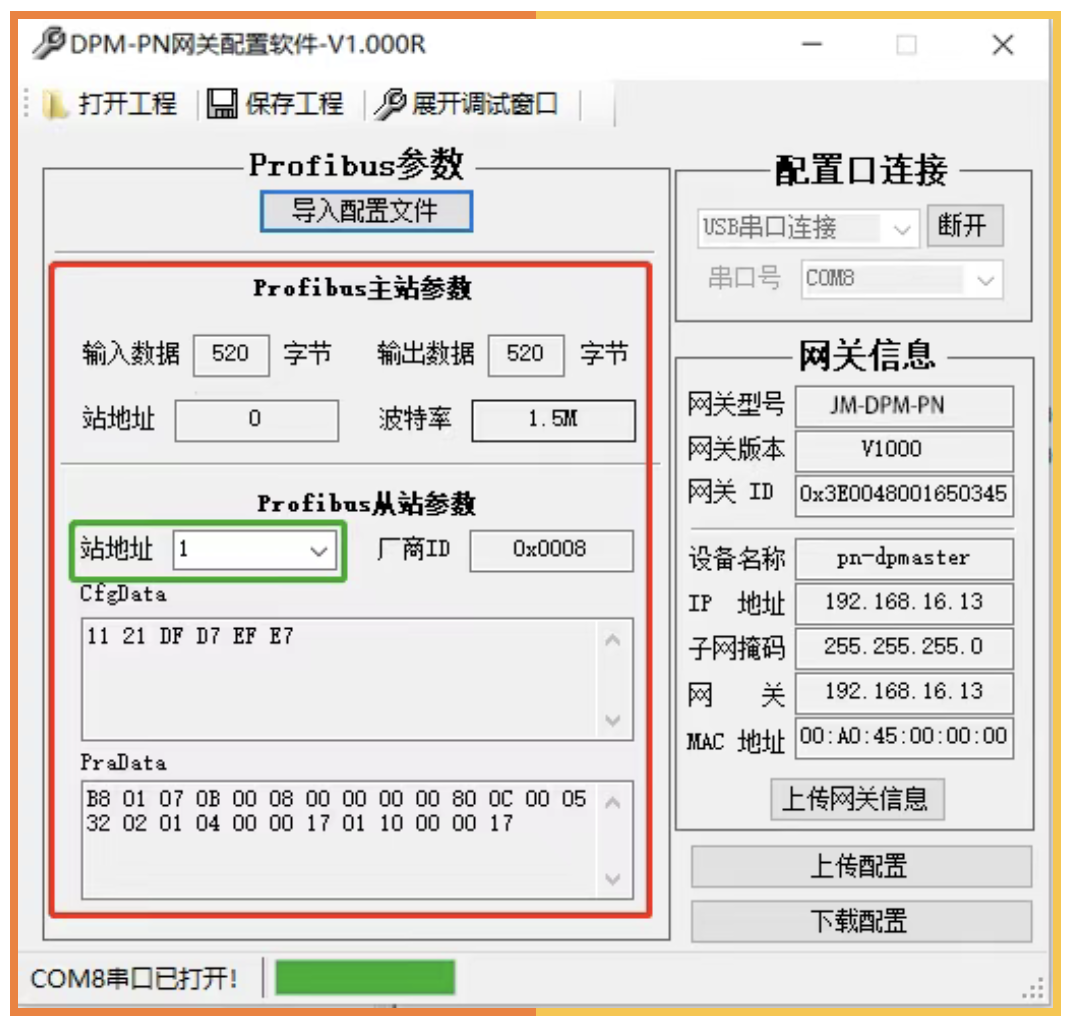Click the gateway app icon in the title bar

[49, 45]
